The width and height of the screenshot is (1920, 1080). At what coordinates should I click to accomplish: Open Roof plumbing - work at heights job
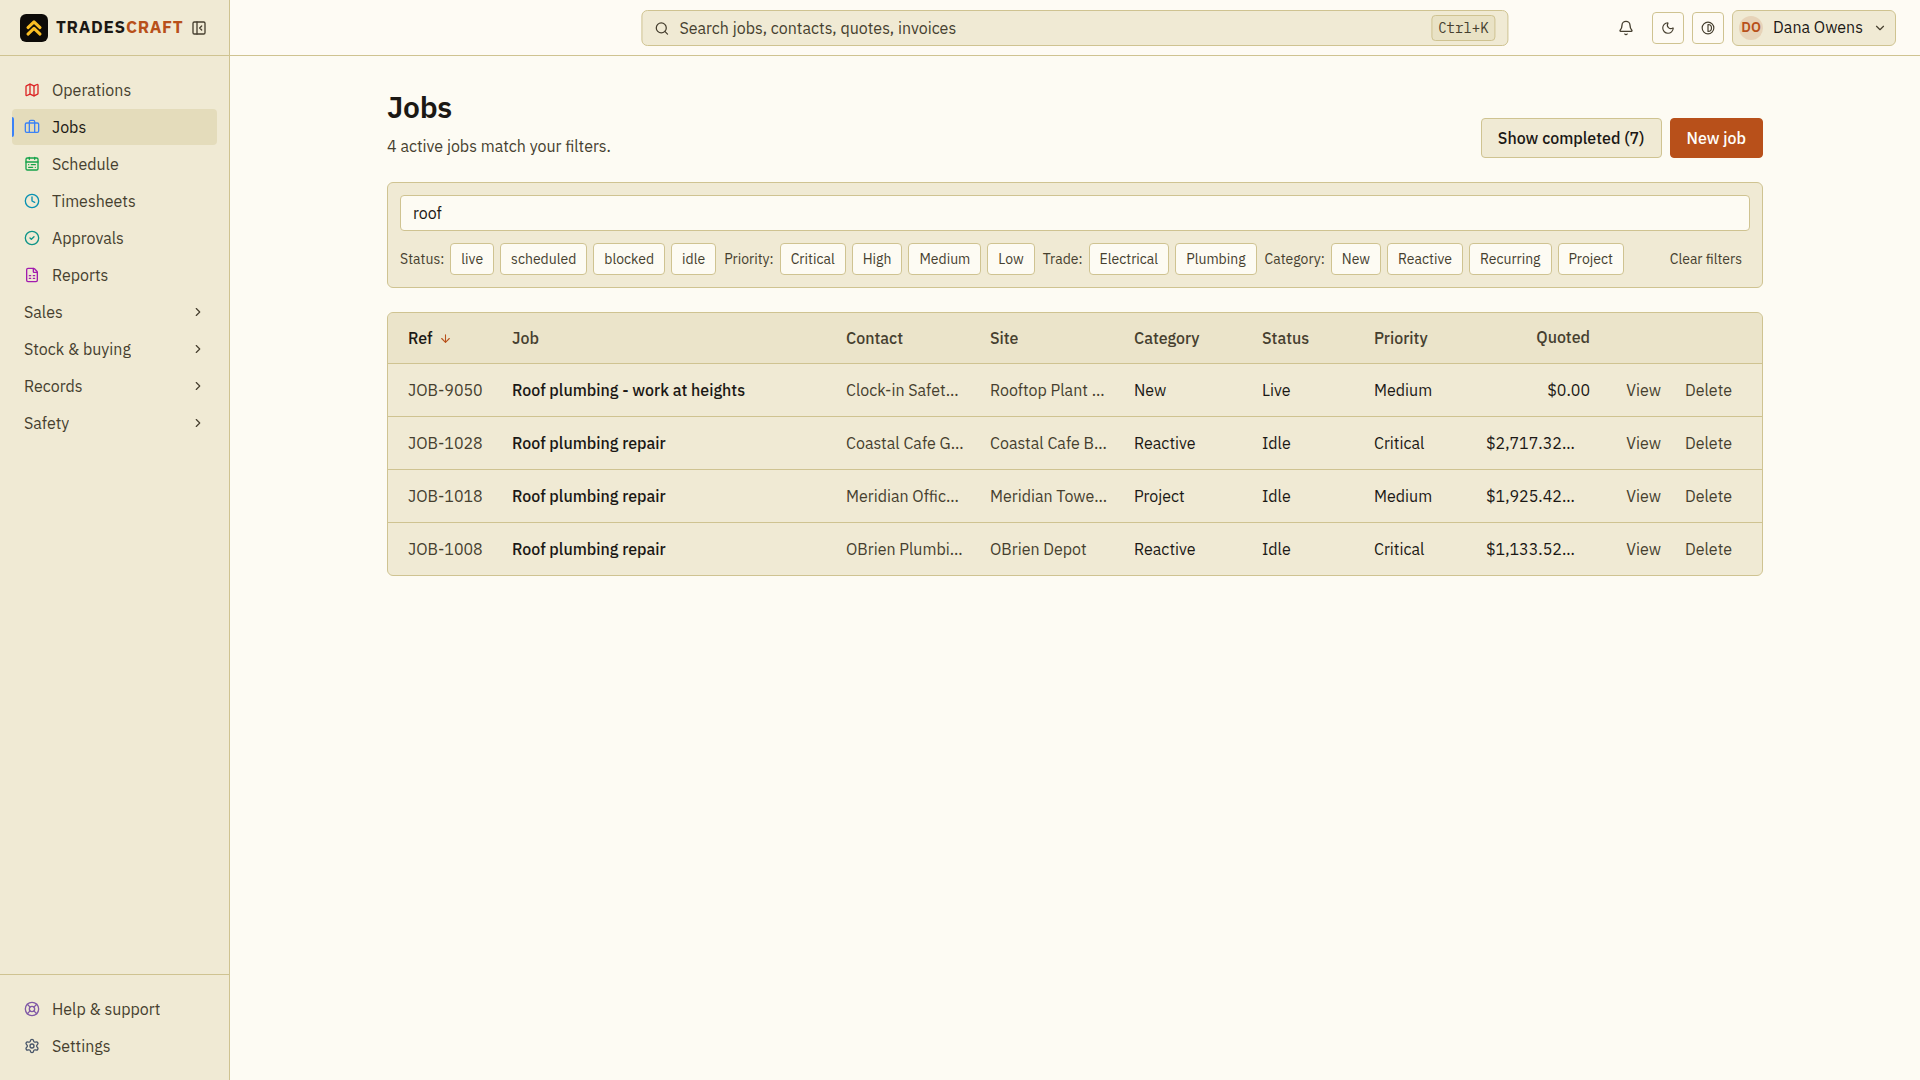628,390
